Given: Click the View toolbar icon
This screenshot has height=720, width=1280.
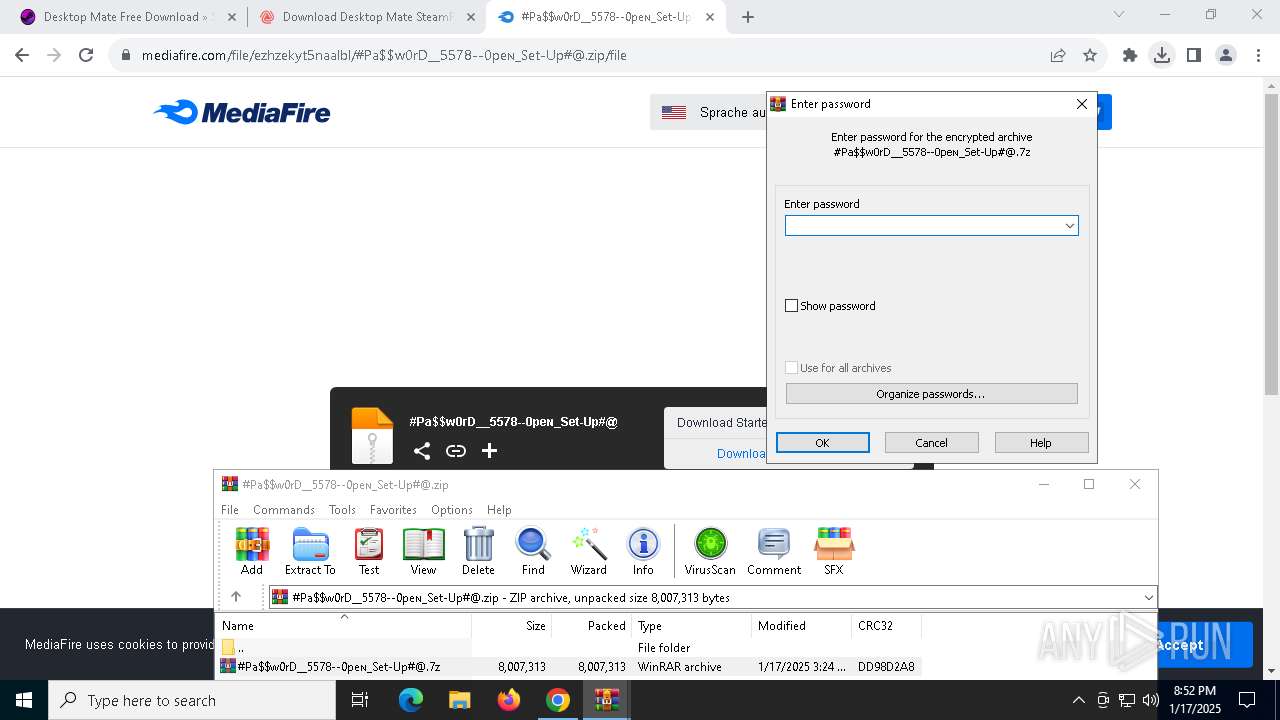Looking at the screenshot, I should point(423,551).
